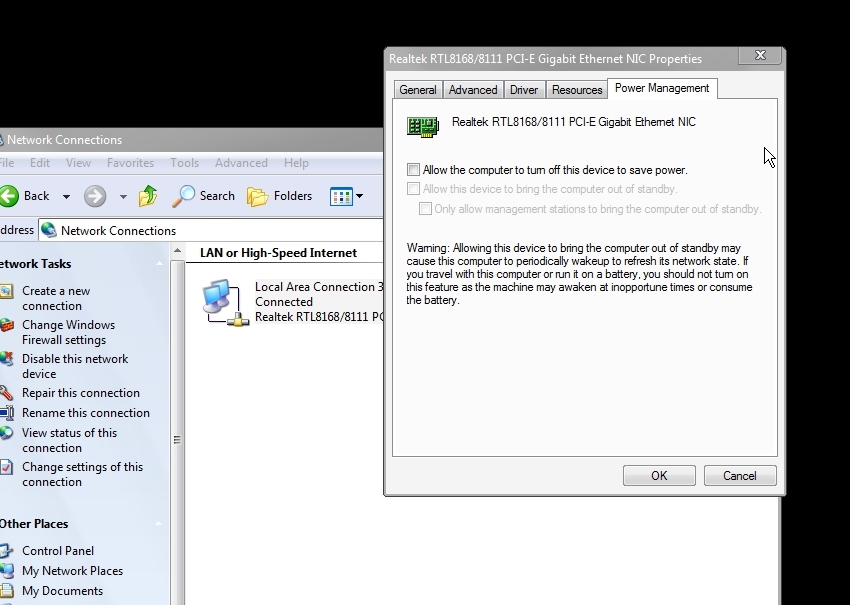
Task: Open the Back button history dropdown arrow
Action: pyautogui.click(x=66, y=196)
